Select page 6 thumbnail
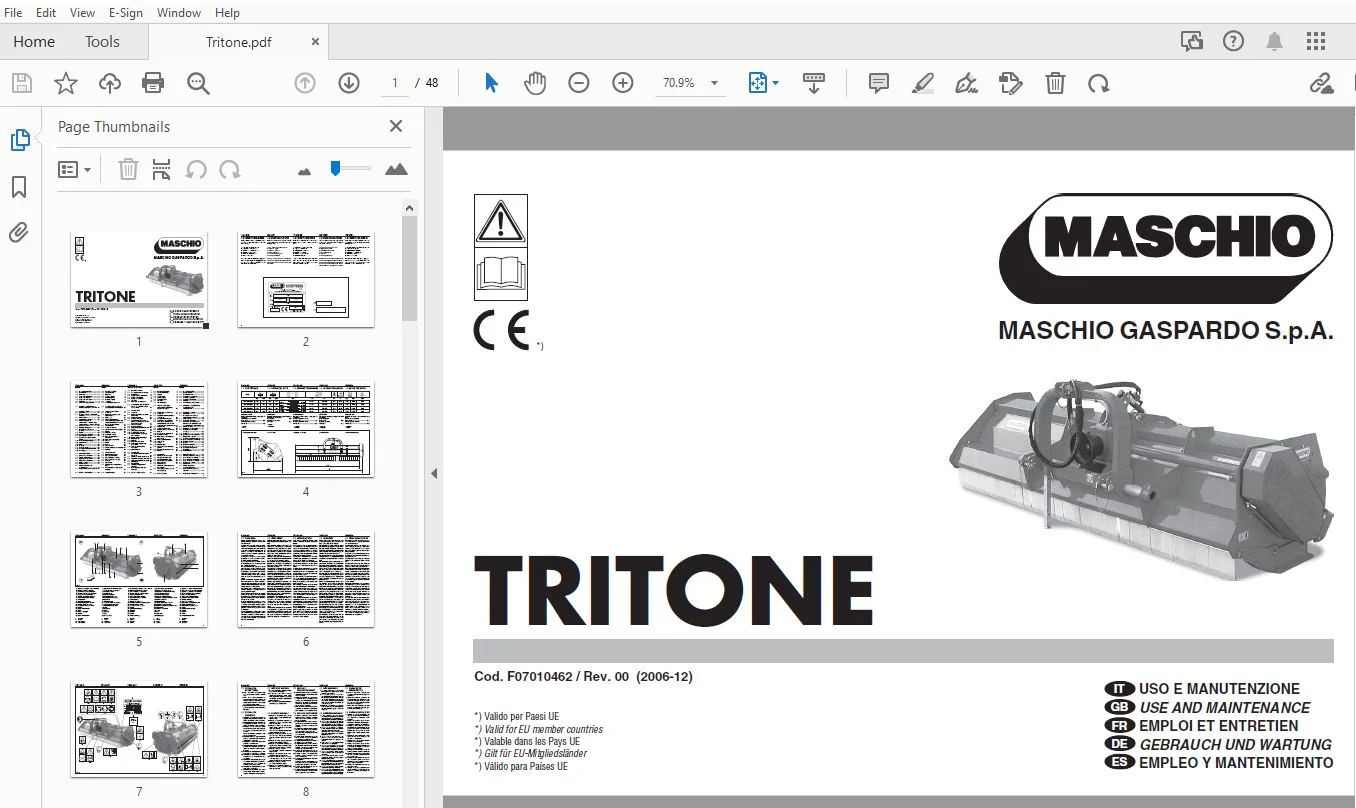The height and width of the screenshot is (808, 1356). [306, 580]
